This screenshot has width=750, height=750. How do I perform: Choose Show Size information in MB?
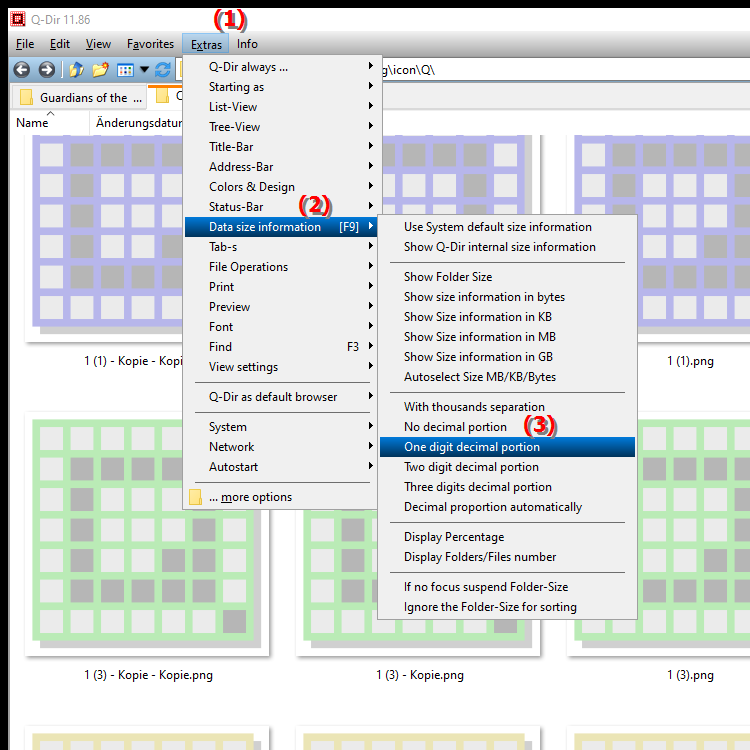pyautogui.click(x=507, y=337)
